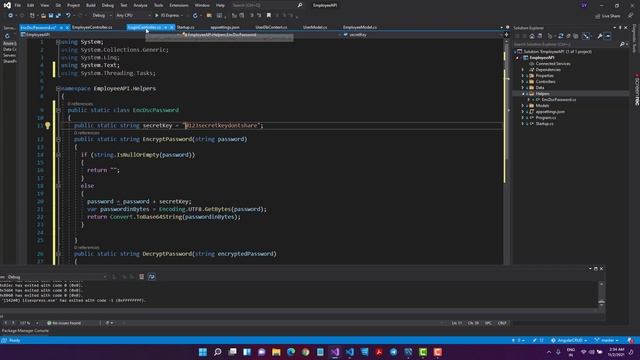The height and width of the screenshot is (360, 640).
Task: Toggle word wrap in Output window
Action: tap(151, 277)
